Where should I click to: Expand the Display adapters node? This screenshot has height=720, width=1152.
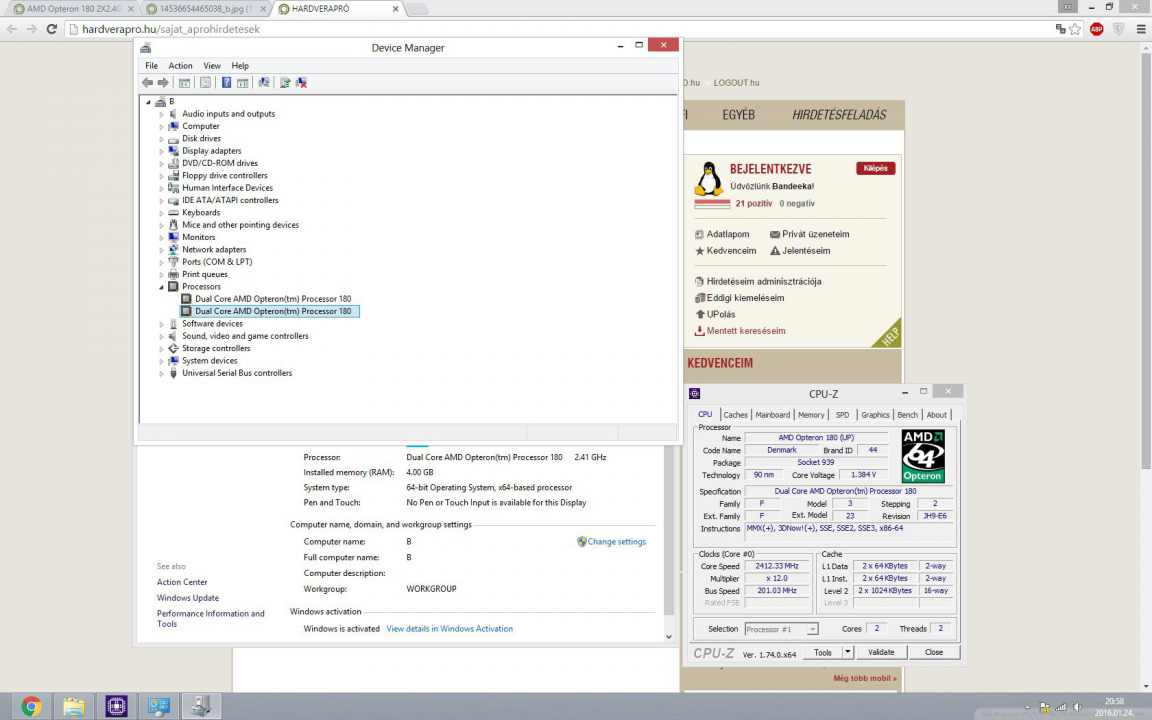162,151
